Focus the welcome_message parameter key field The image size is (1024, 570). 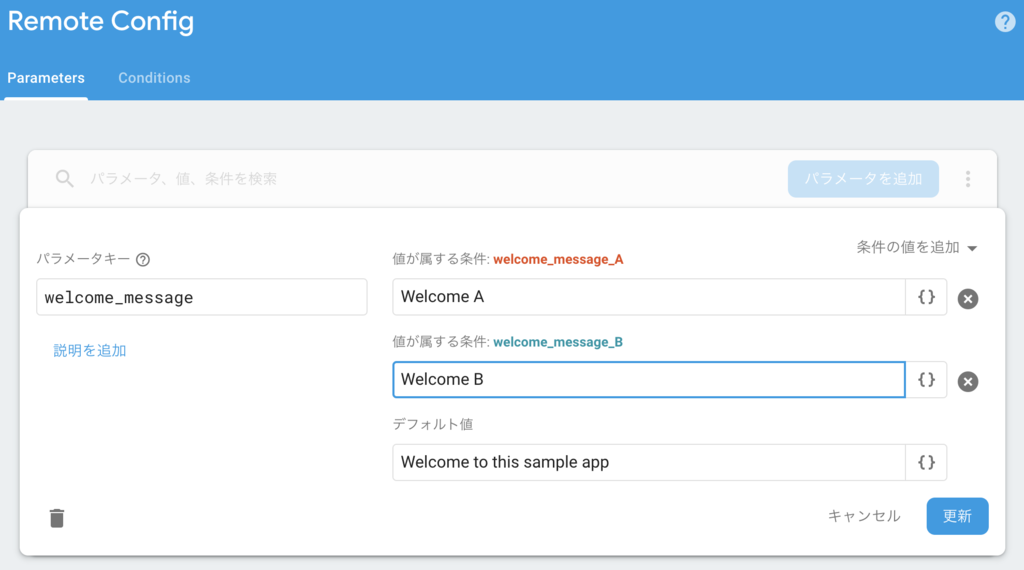202,297
